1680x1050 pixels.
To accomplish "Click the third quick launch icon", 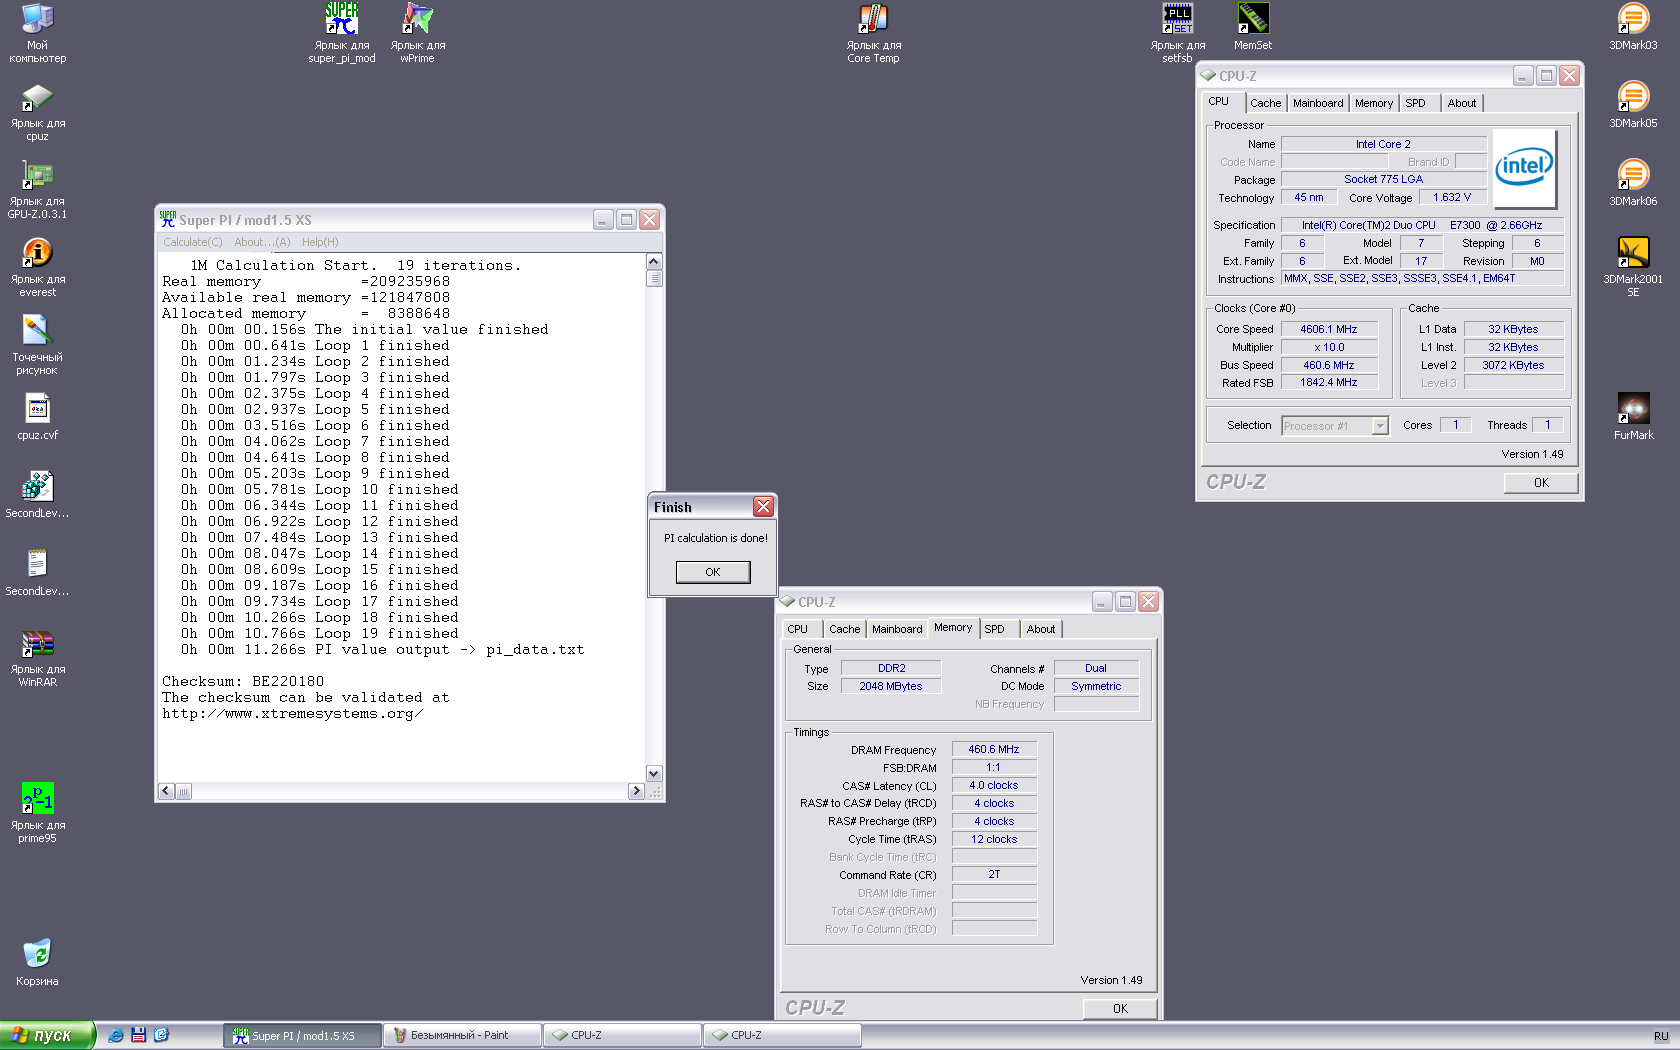I will click(161, 1035).
